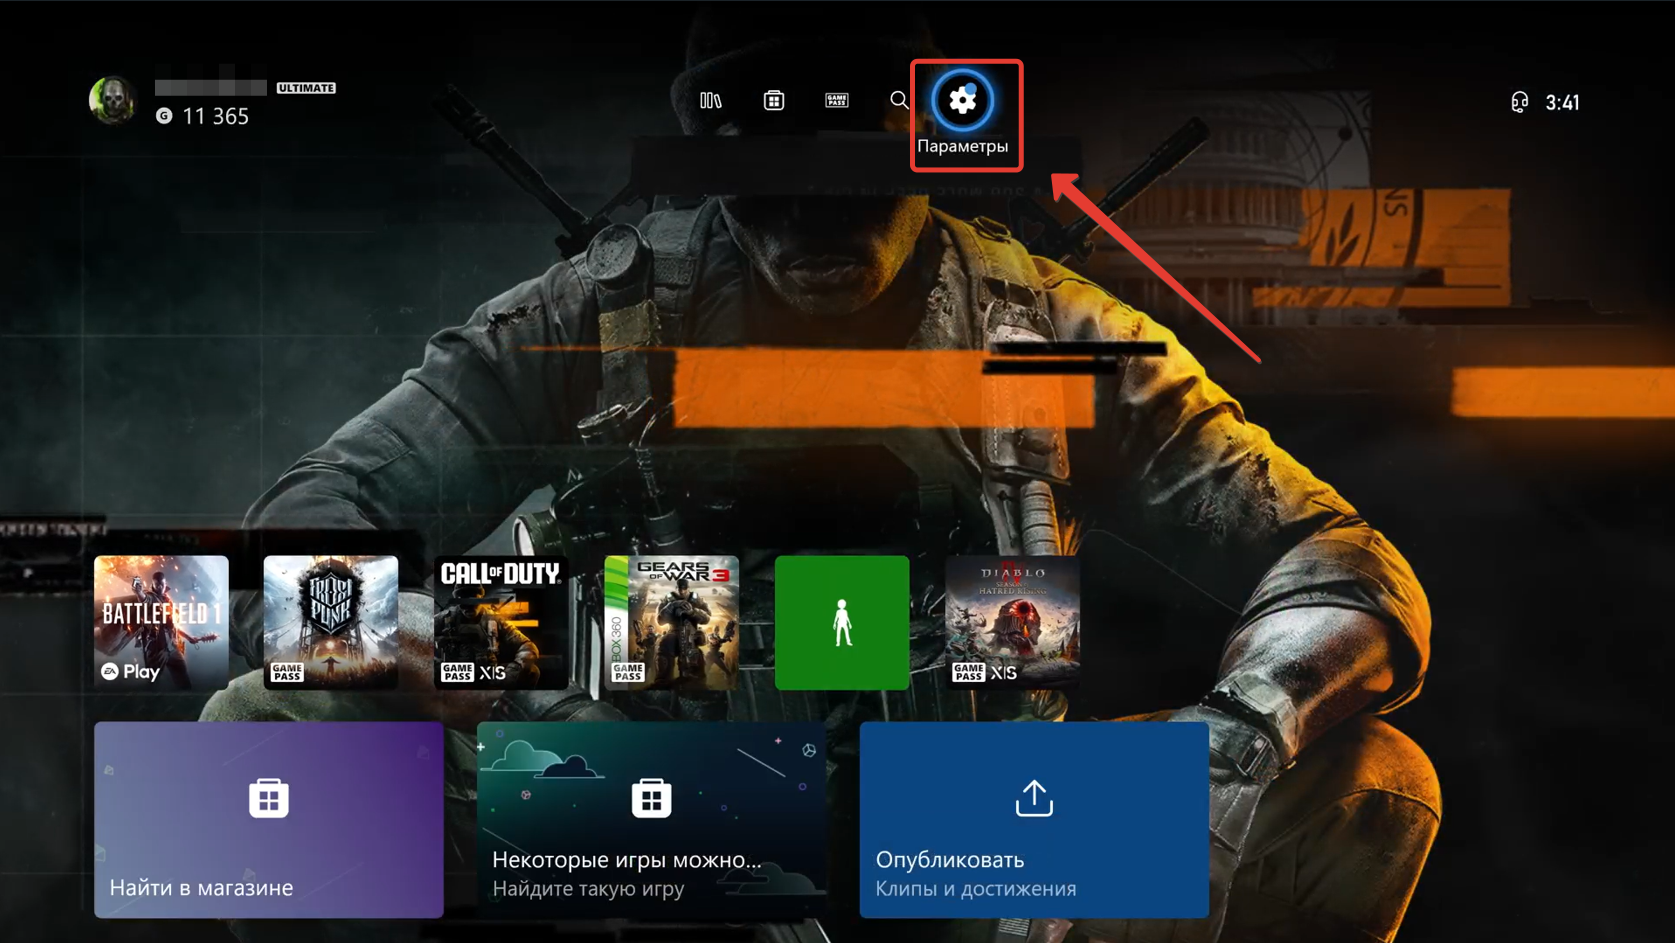The height and width of the screenshot is (943, 1675).
Task: Launch the Frostpunk game tile
Action: click(x=331, y=622)
